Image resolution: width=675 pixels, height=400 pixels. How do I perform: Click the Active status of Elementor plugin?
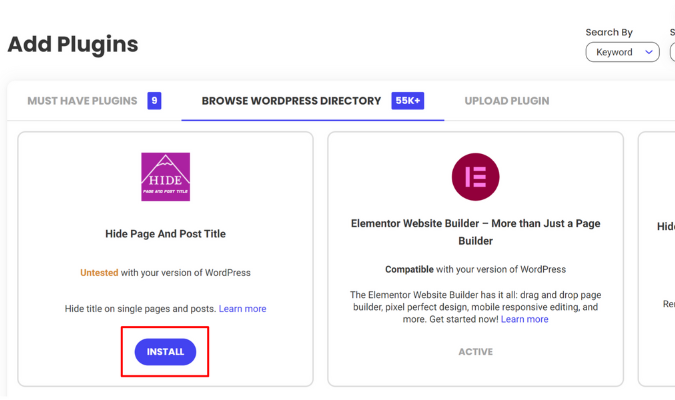pyautogui.click(x=475, y=352)
